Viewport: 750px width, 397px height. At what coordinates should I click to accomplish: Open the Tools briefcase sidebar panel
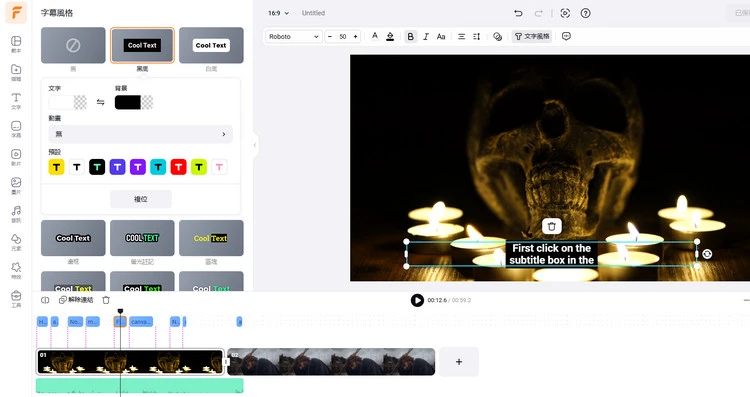16,298
